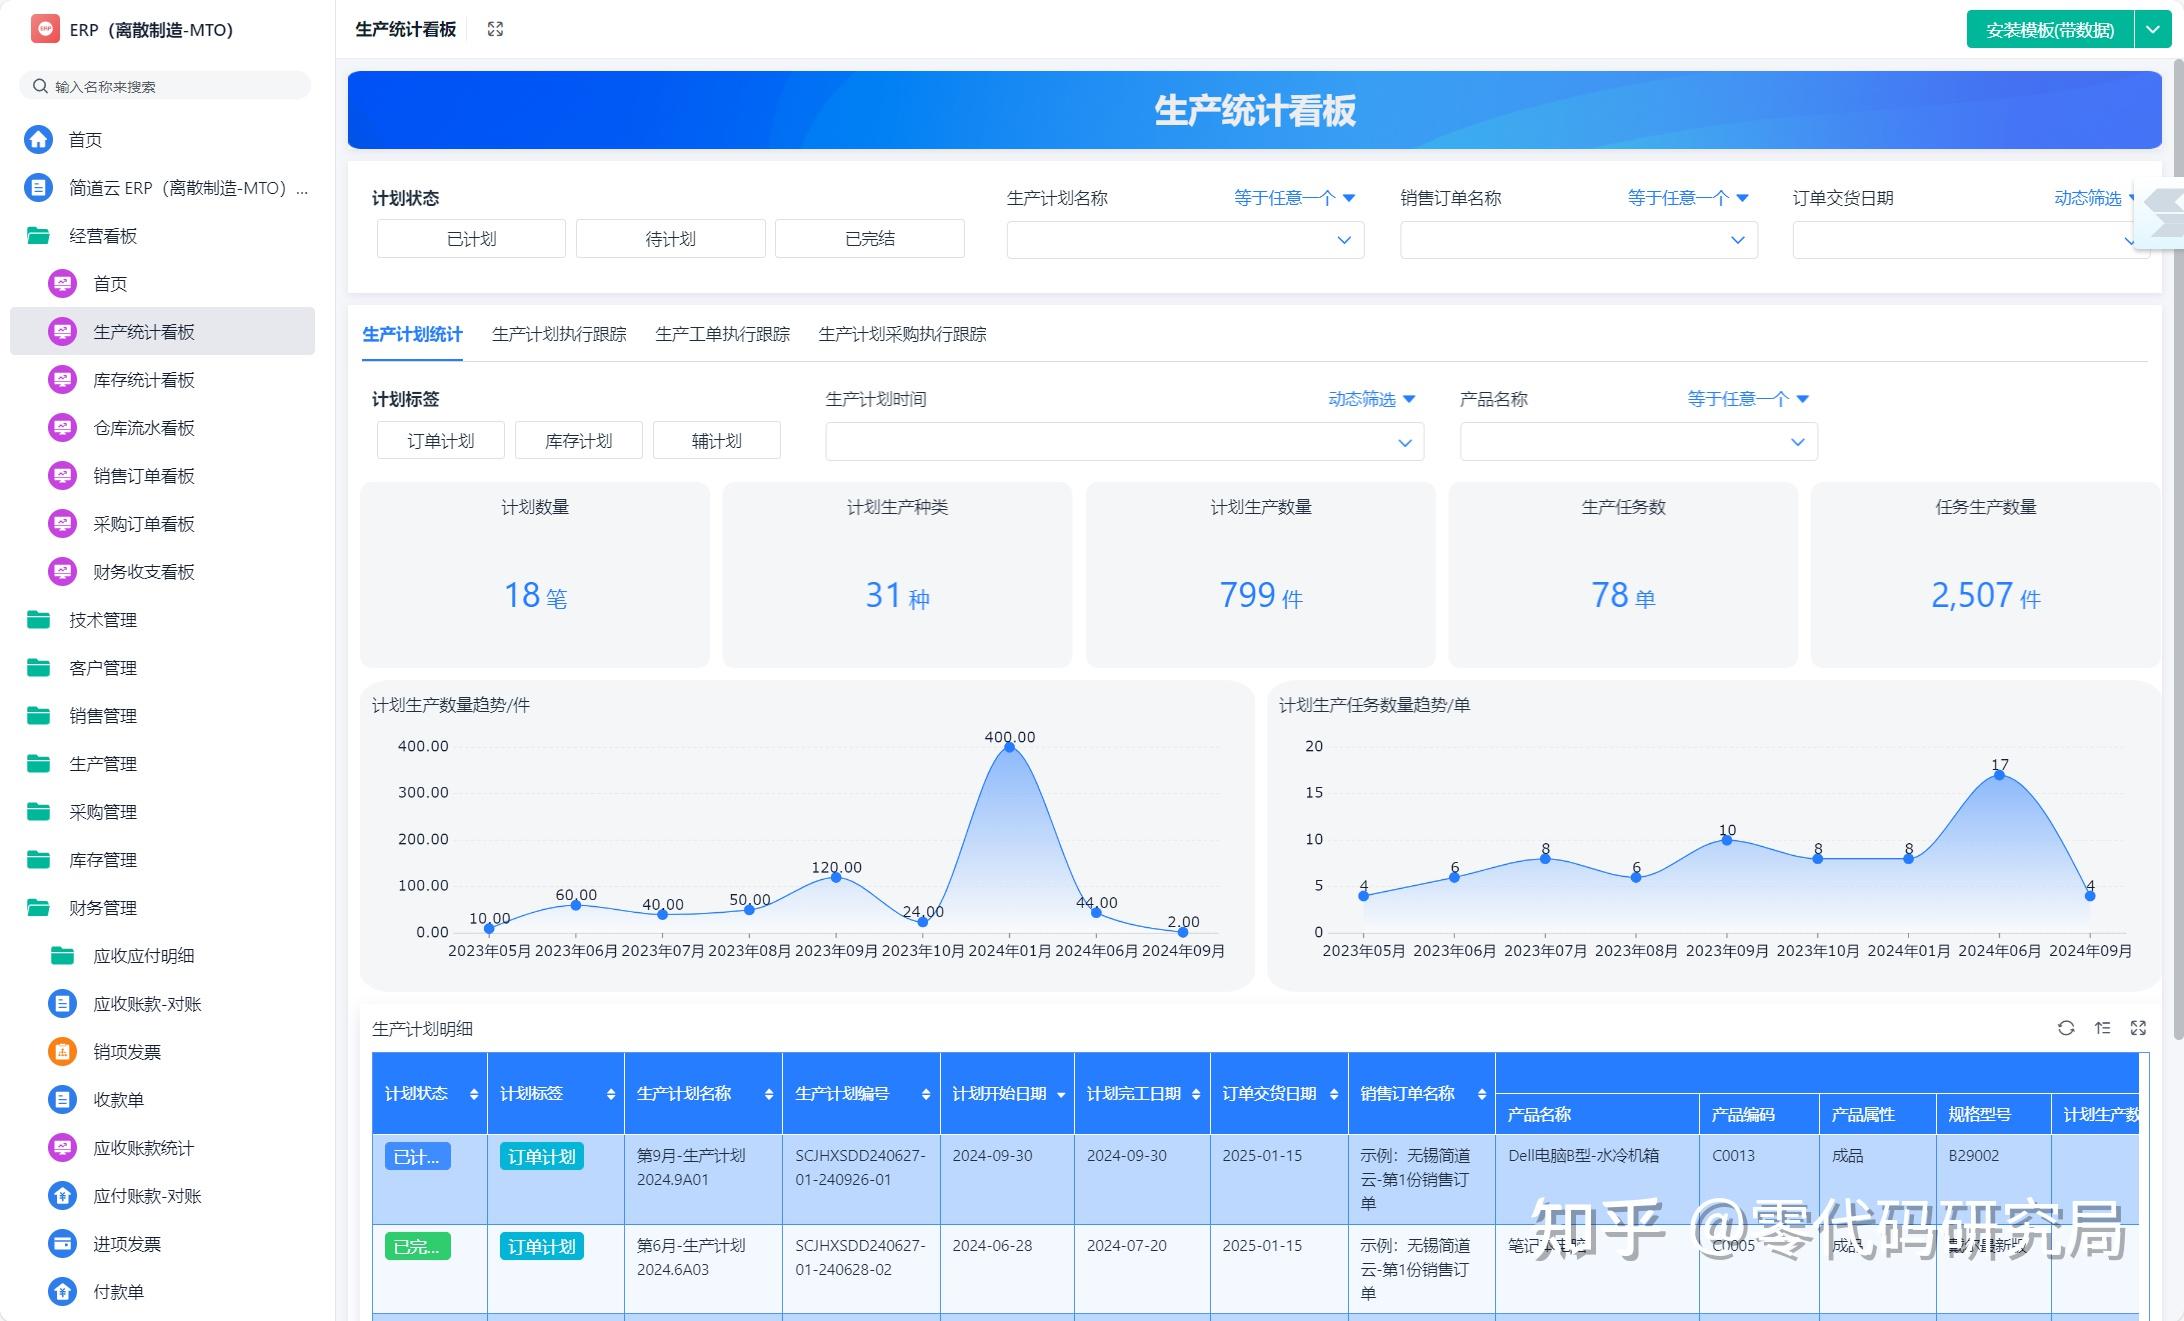Click the 采购订单看板 sidebar icon
The image size is (2184, 1321).
(62, 523)
